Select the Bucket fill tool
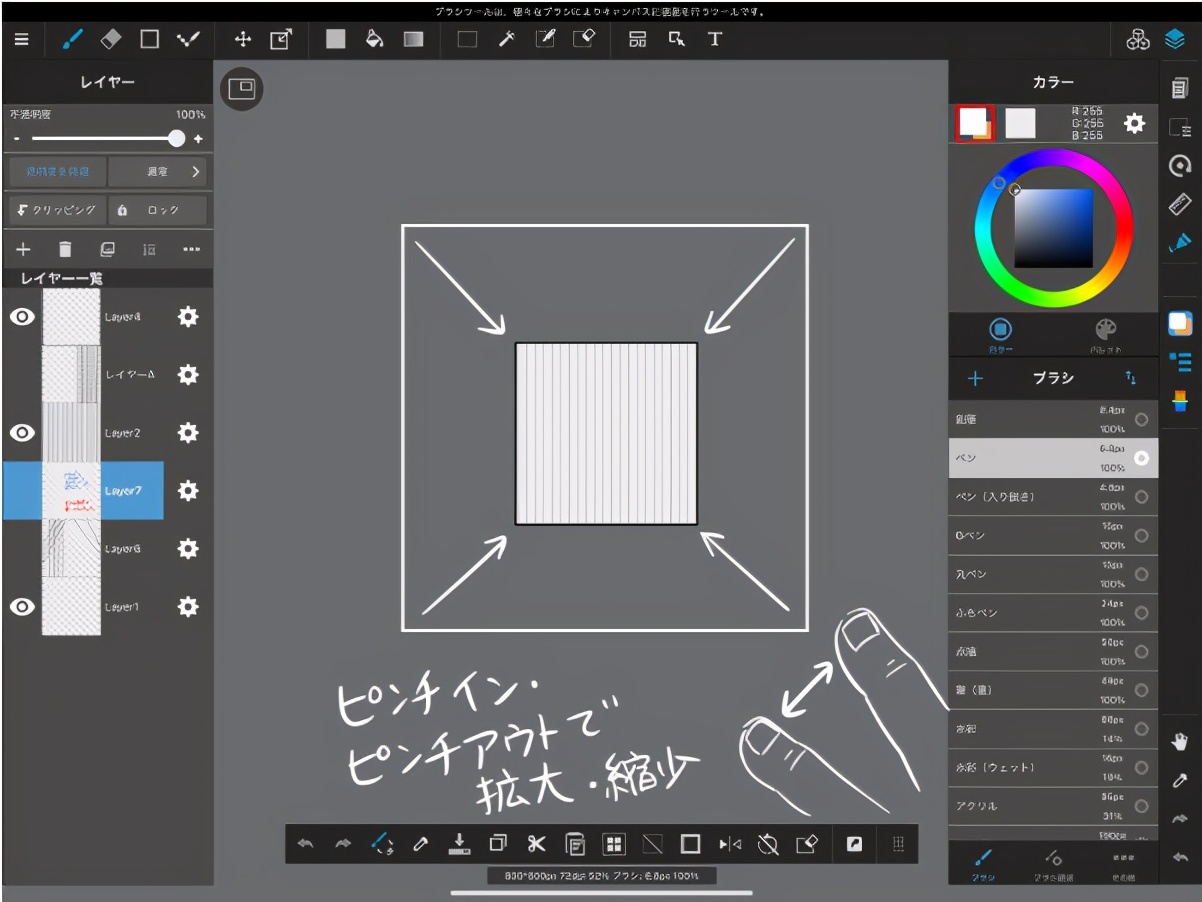 tap(374, 39)
